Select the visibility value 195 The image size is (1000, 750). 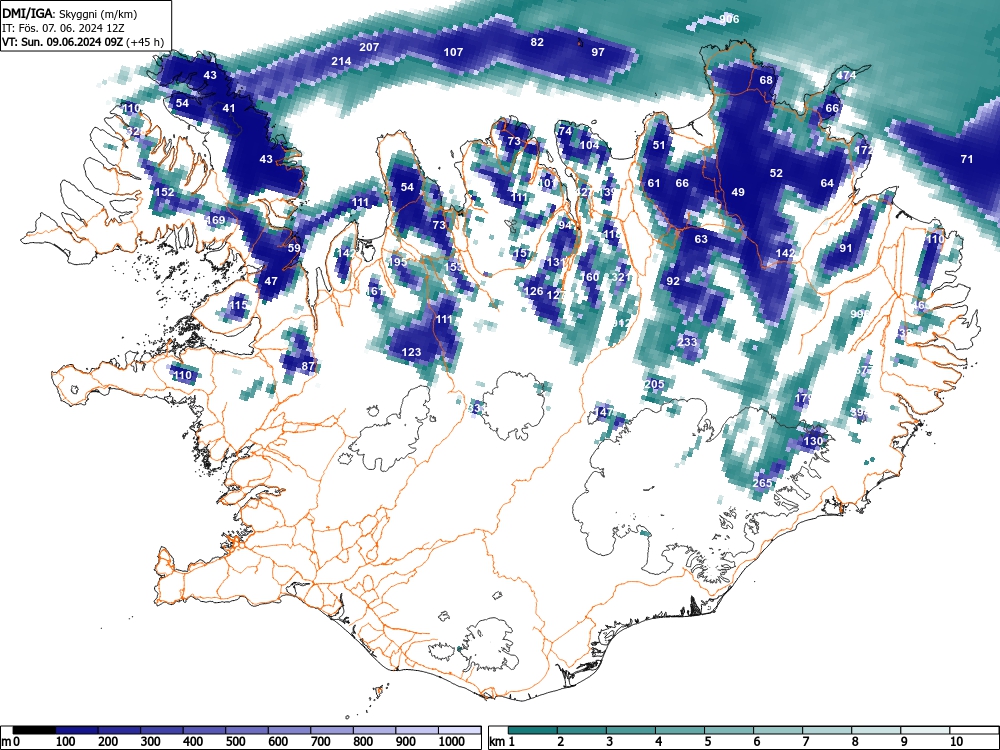pyautogui.click(x=397, y=262)
